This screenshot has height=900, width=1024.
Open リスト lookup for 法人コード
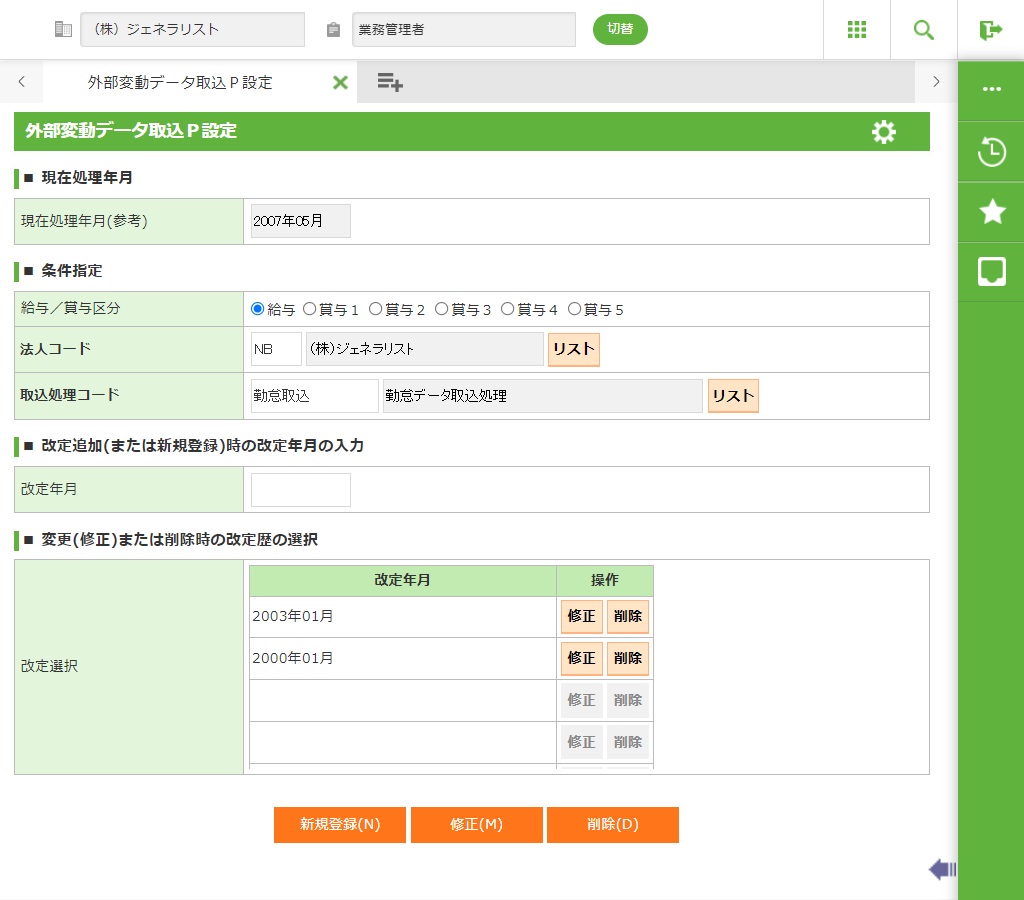point(573,350)
